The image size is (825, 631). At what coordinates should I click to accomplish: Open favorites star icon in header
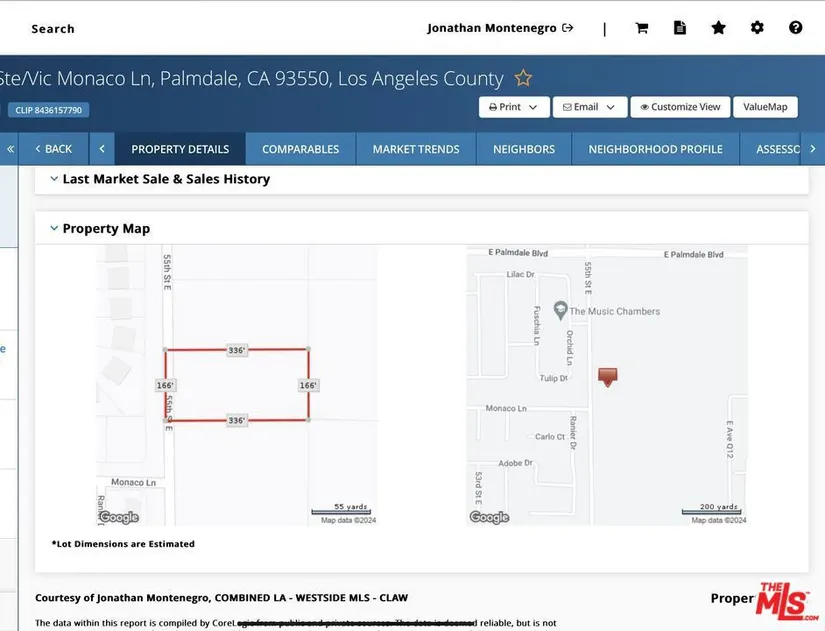click(x=718, y=28)
